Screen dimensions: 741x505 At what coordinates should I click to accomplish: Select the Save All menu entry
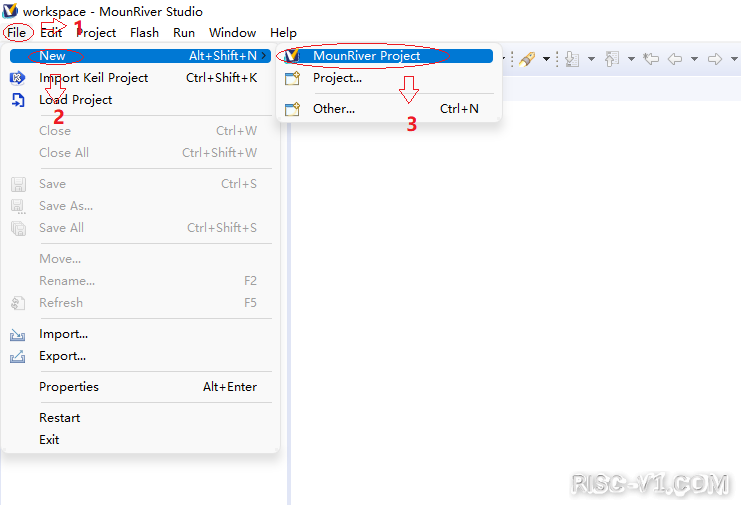point(140,228)
